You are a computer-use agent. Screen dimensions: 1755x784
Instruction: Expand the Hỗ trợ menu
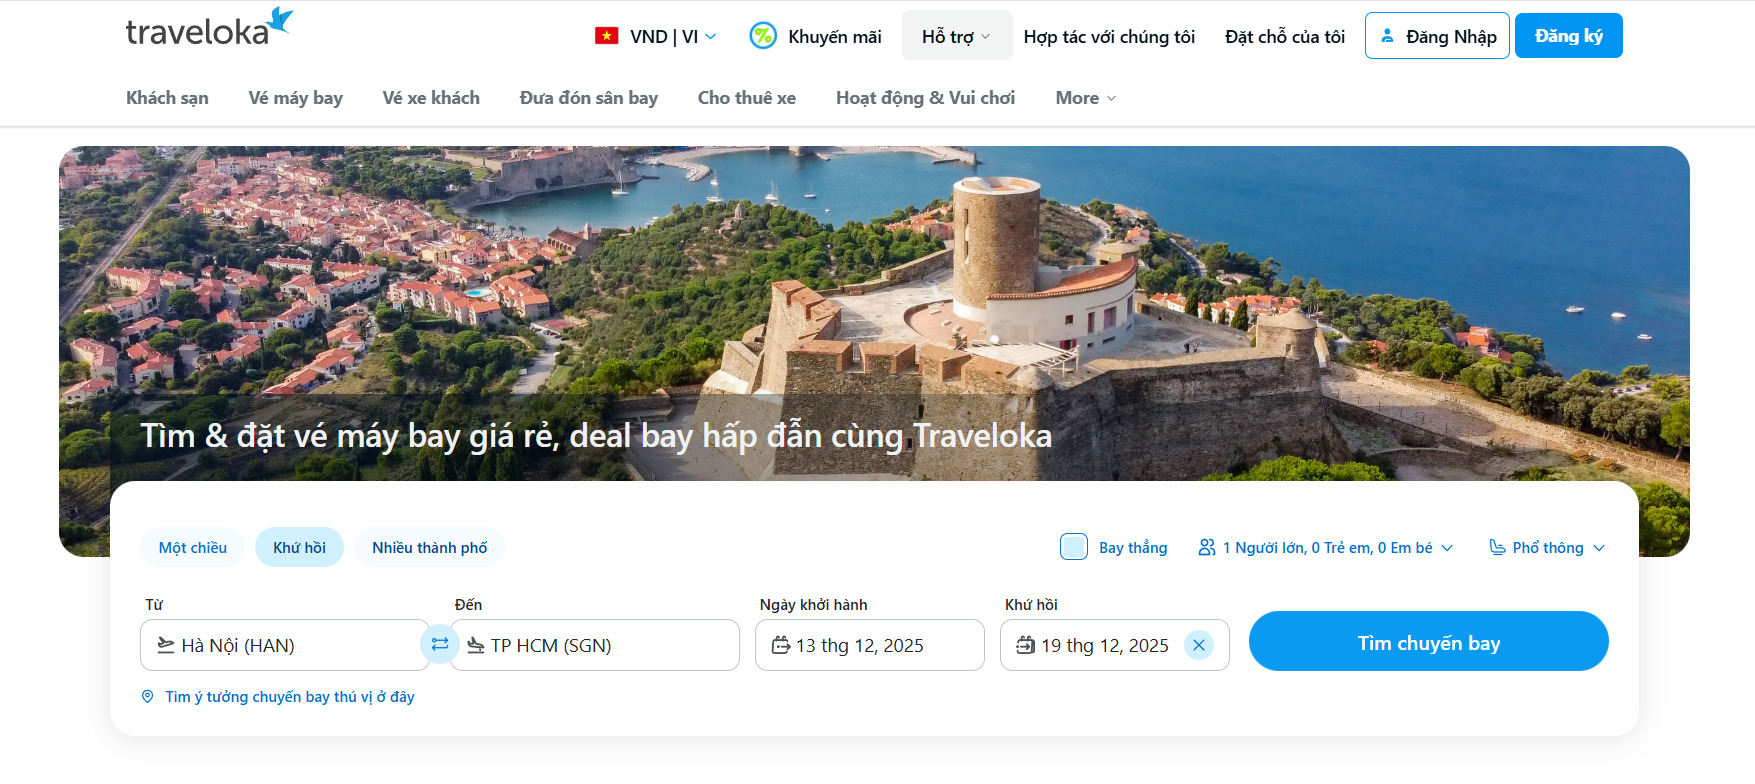pyautogui.click(x=957, y=36)
